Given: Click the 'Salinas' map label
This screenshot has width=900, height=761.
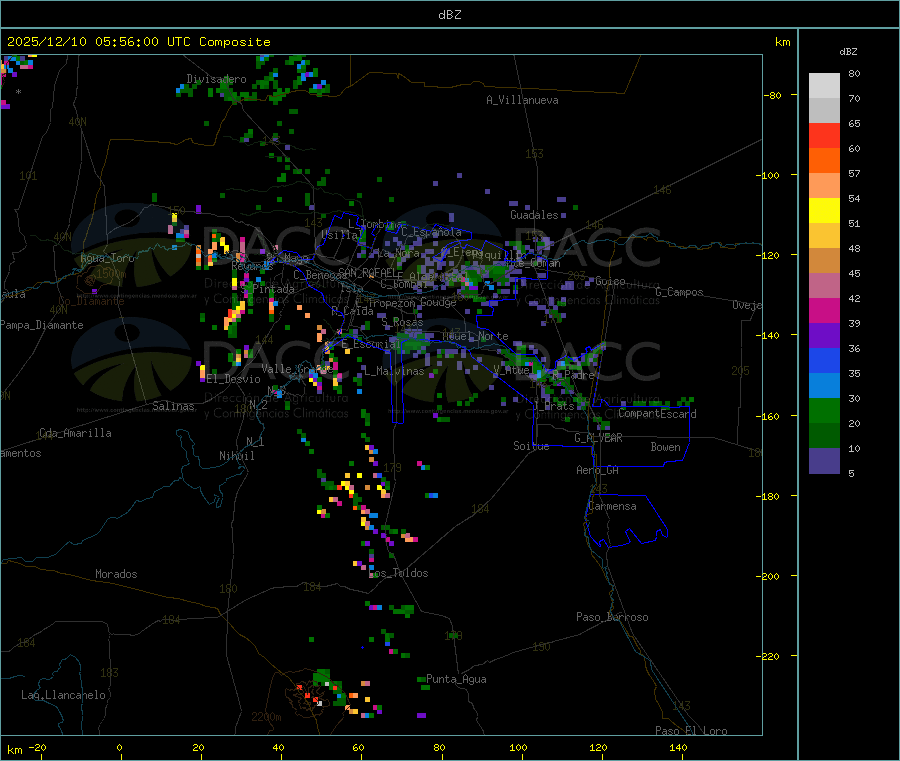Looking at the screenshot, I should coord(173,406).
